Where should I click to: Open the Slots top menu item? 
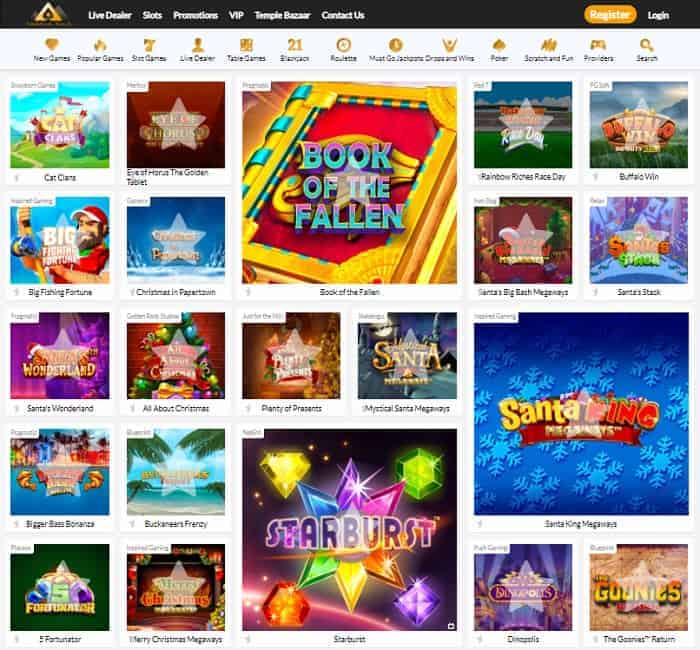tap(152, 15)
